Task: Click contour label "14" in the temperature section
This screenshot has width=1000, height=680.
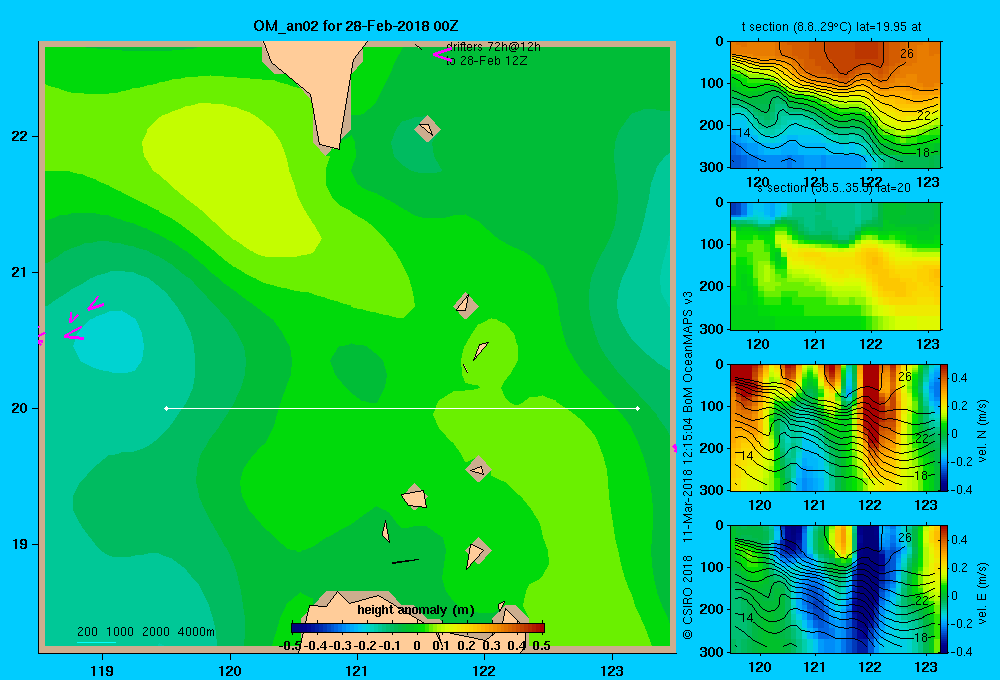Action: (x=744, y=133)
